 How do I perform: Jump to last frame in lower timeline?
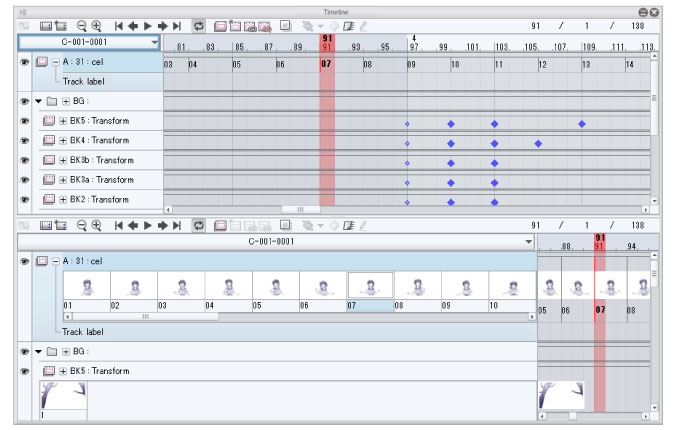click(x=176, y=226)
